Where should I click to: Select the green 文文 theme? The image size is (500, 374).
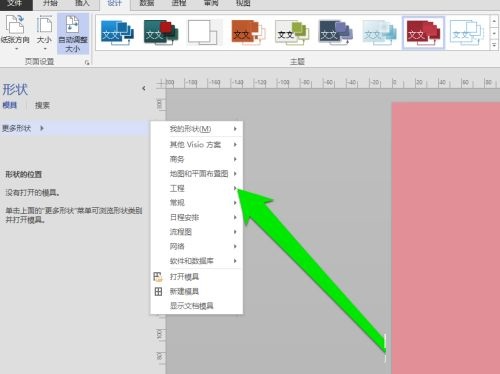coord(292,33)
